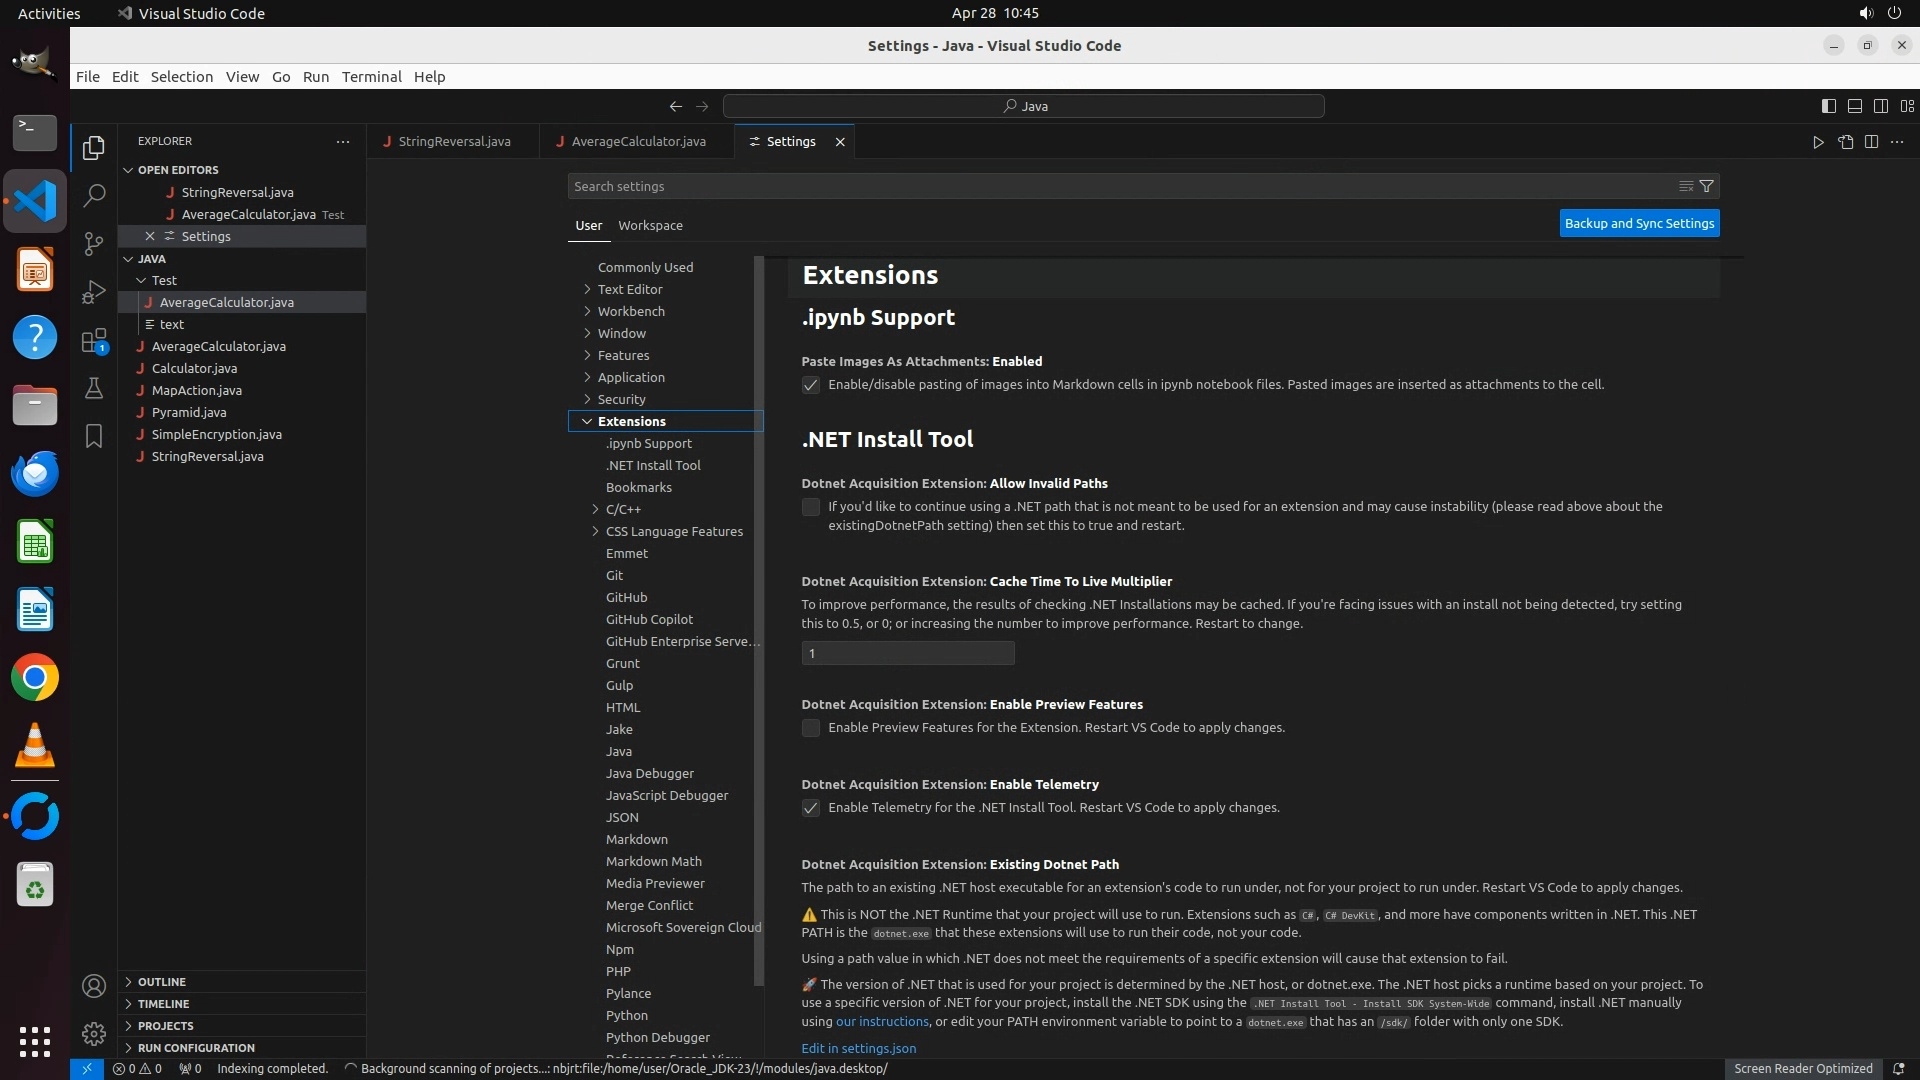The height and width of the screenshot is (1080, 1920).
Task: Click the split editor right icon
Action: (1871, 142)
